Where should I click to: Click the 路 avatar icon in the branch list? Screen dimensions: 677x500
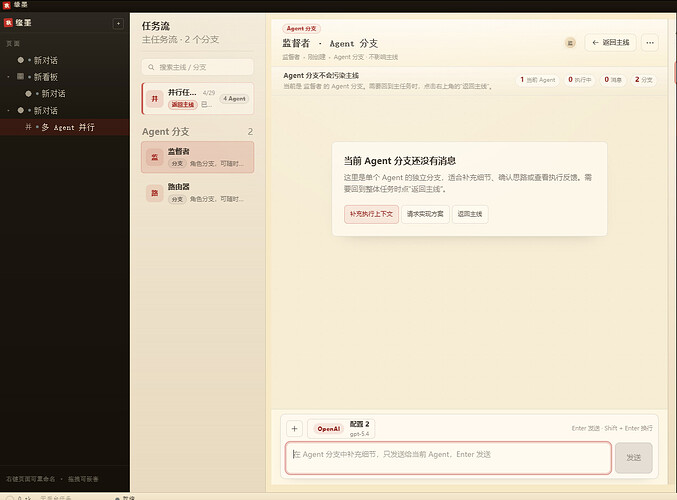pyautogui.click(x=155, y=193)
